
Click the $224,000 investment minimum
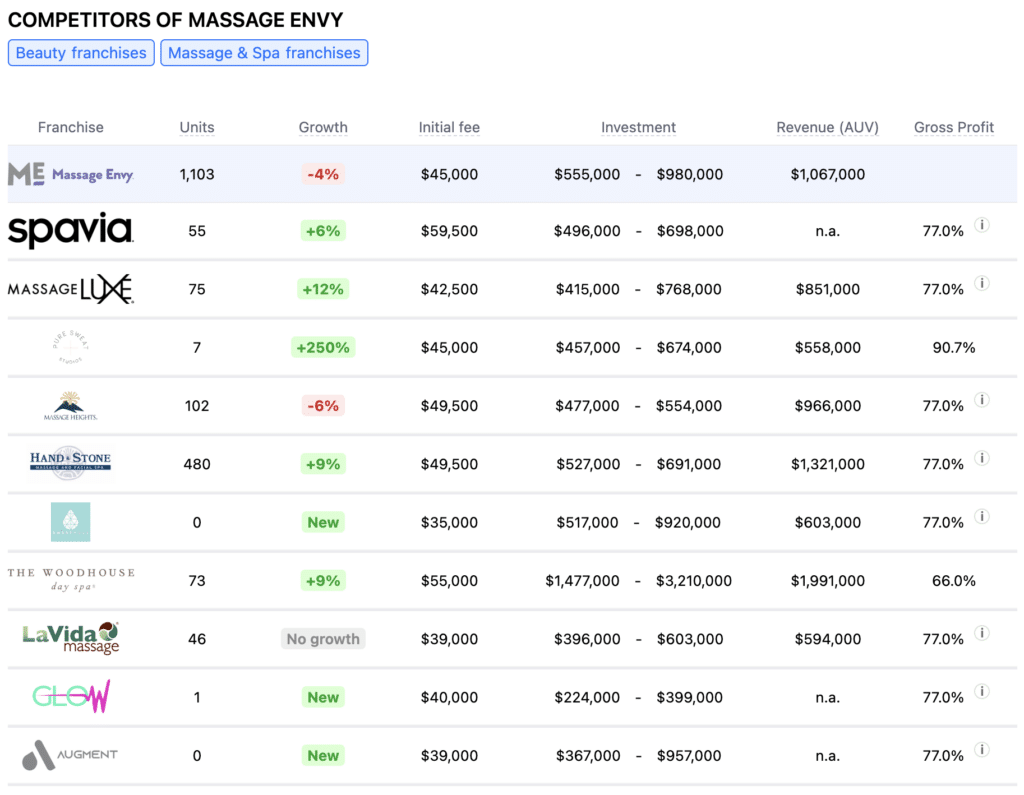pos(587,697)
